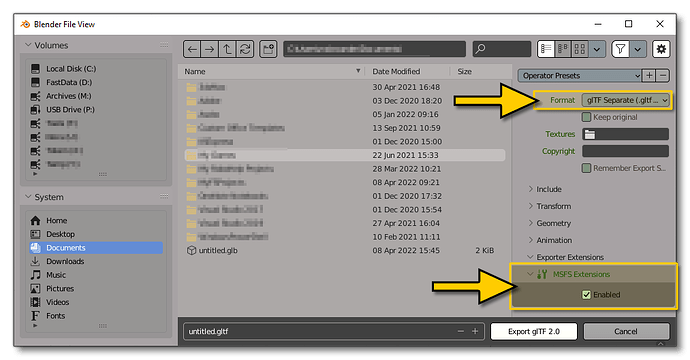Go back to previous folder
690x360 pixels.
pos(192,49)
